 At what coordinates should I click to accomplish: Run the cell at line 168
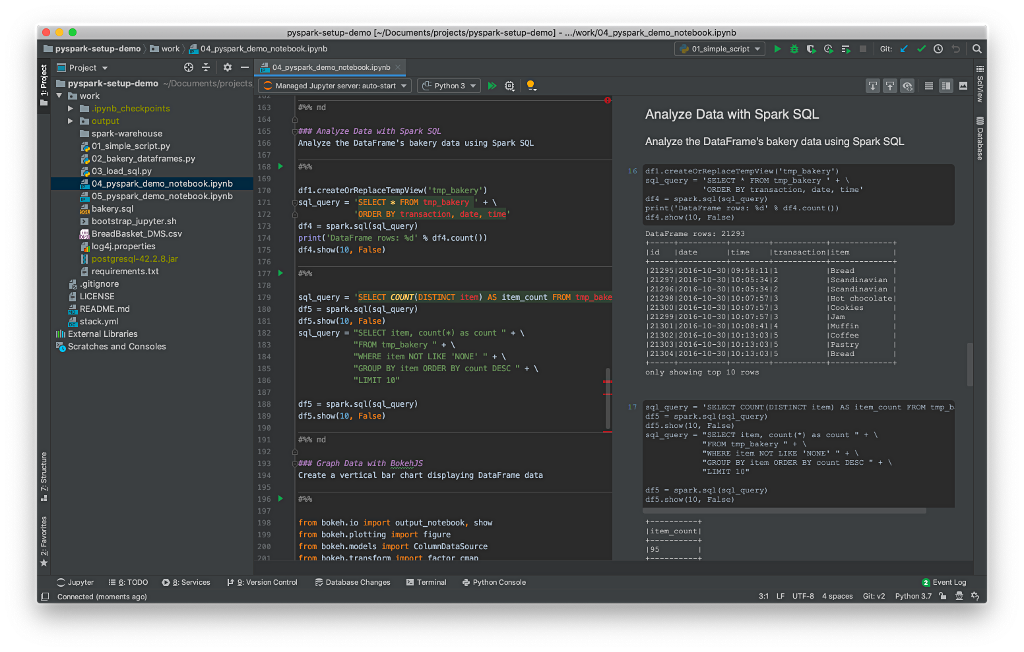pyautogui.click(x=281, y=167)
